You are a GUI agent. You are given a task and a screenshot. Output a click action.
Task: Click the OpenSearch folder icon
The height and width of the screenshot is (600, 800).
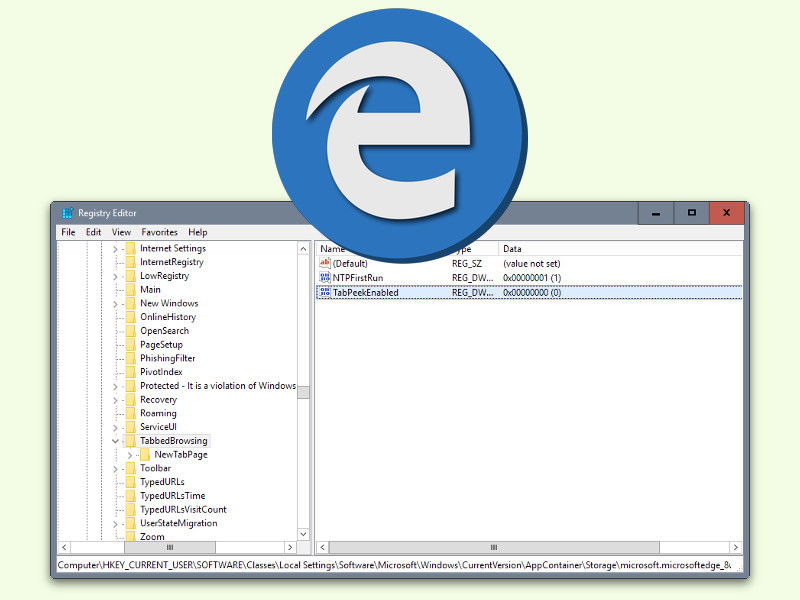coord(131,331)
